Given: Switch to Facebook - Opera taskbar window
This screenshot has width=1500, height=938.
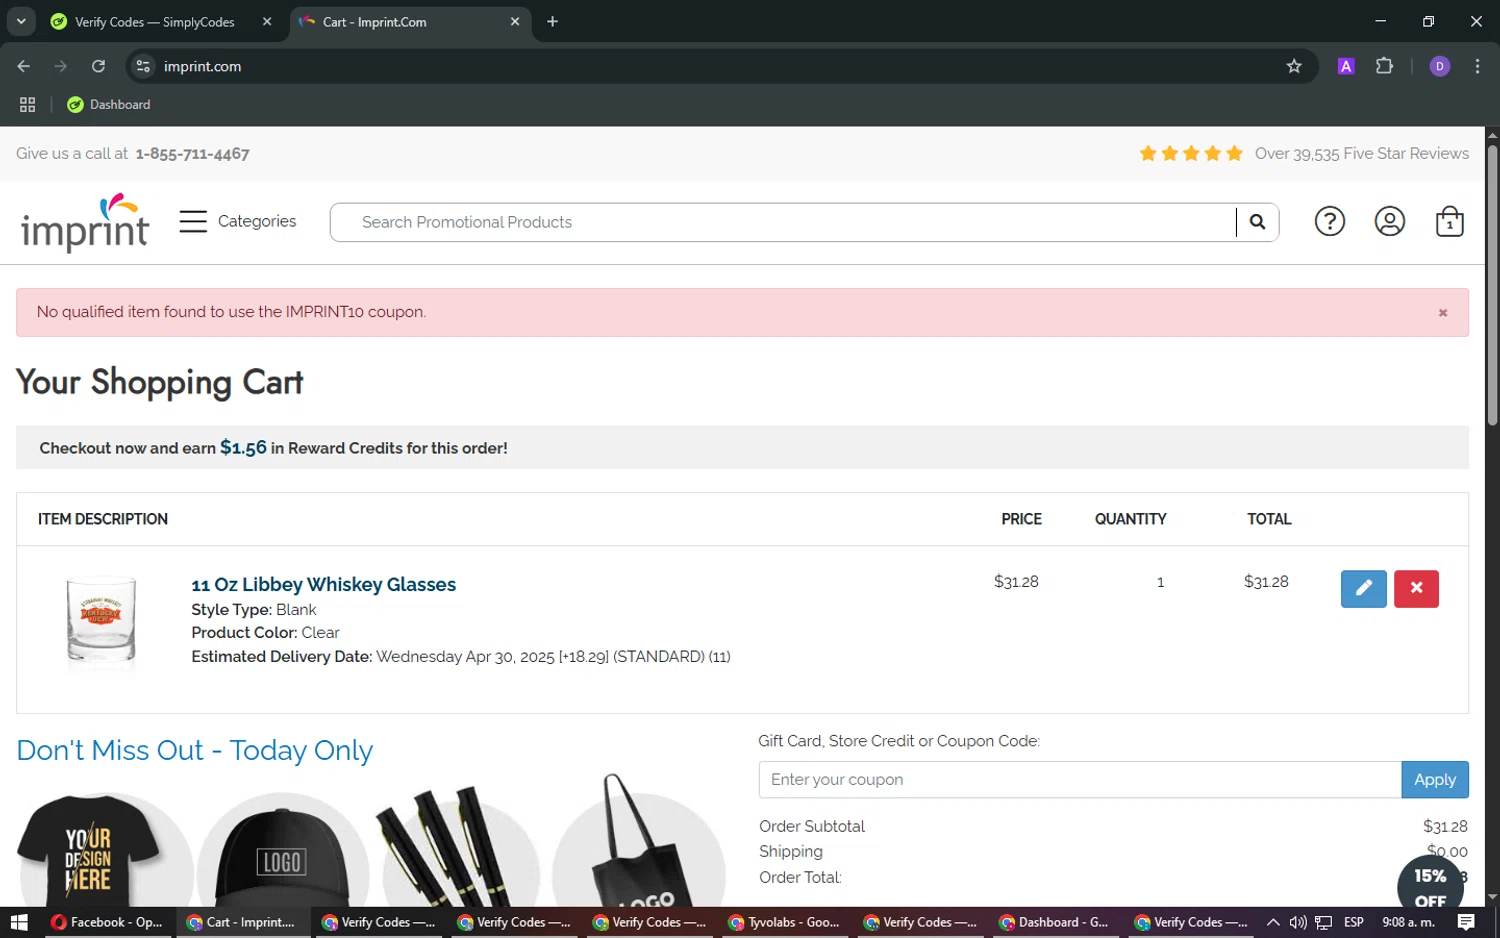Looking at the screenshot, I should [108, 922].
